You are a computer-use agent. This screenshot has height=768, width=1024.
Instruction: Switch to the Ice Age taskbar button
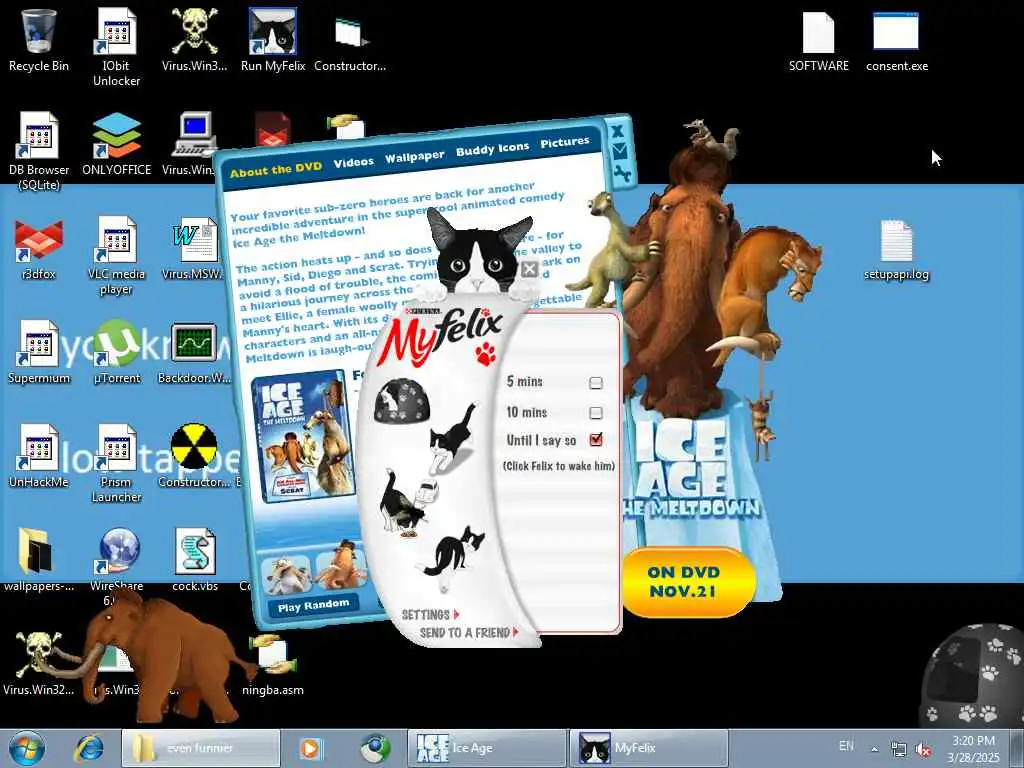tap(487, 748)
